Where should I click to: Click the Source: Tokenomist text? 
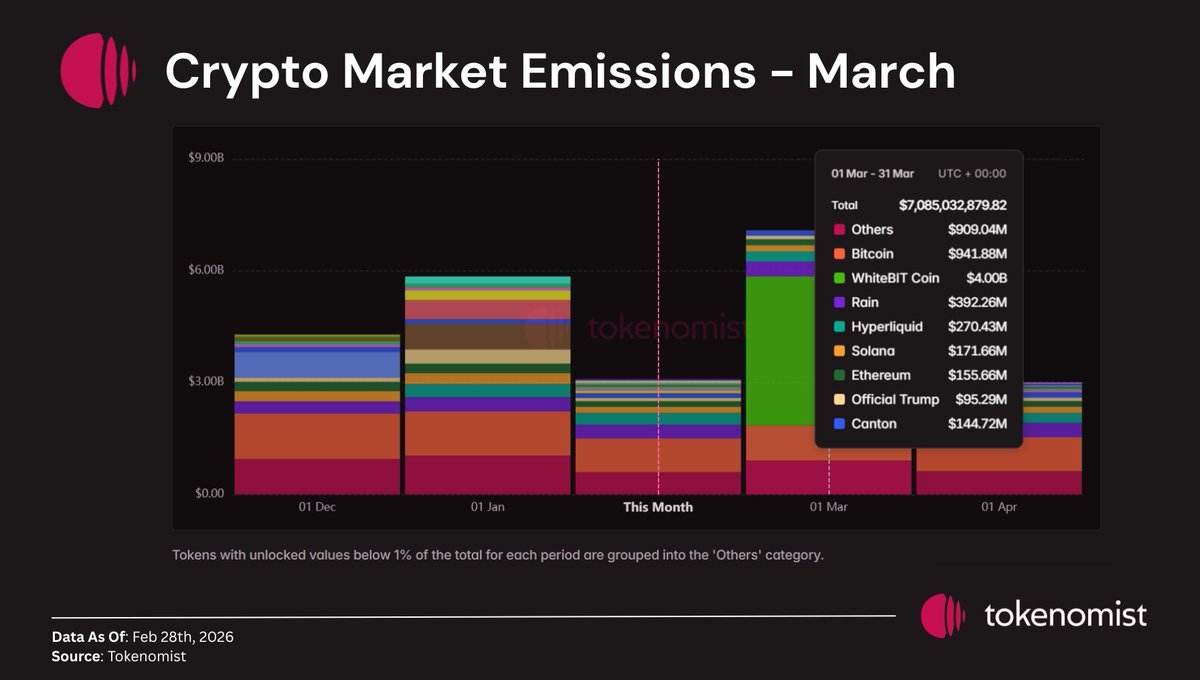coord(119,656)
